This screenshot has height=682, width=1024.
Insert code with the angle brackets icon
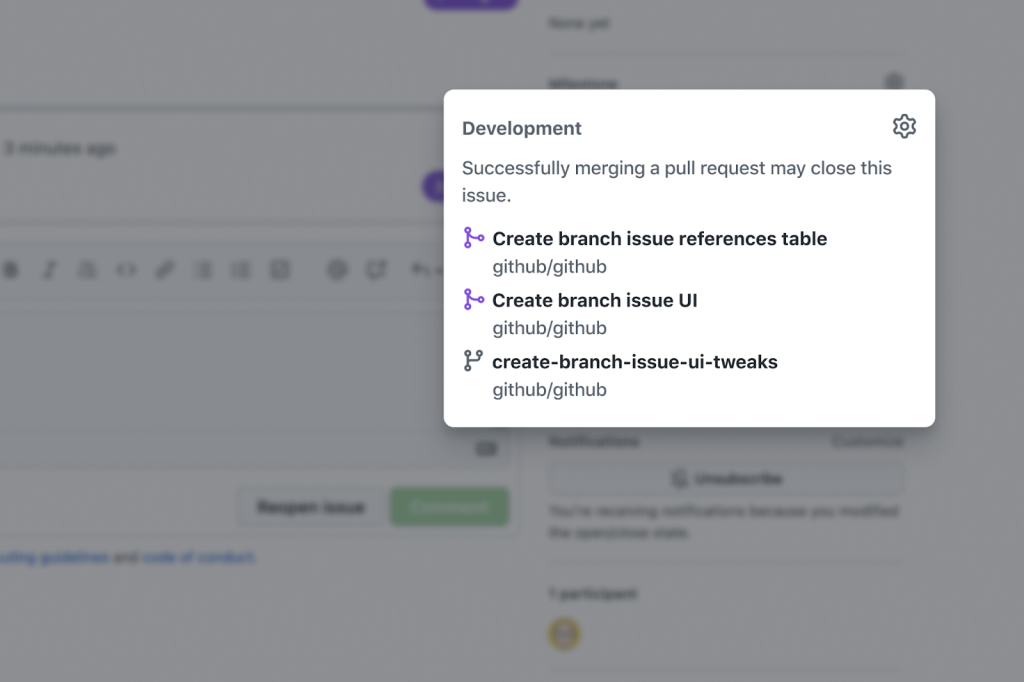coord(126,270)
